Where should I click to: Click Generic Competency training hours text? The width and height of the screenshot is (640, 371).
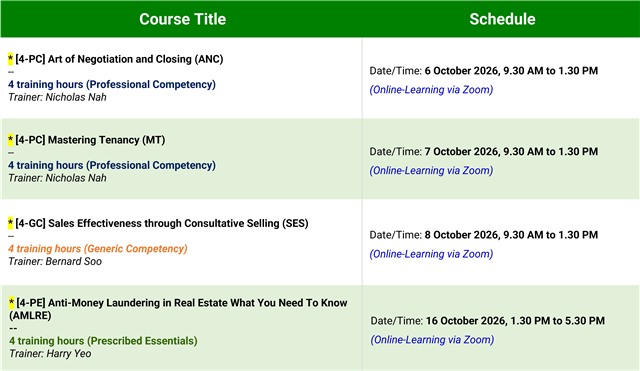(98, 249)
